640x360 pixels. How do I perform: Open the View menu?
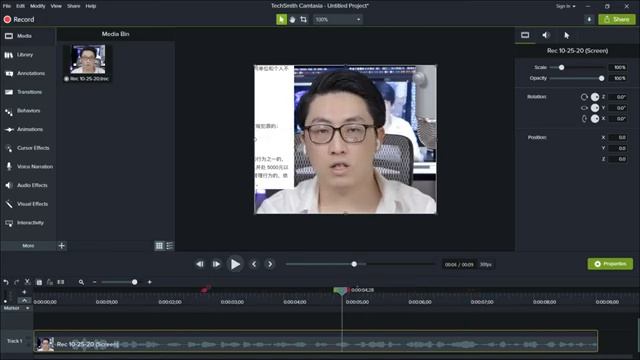tap(56, 6)
